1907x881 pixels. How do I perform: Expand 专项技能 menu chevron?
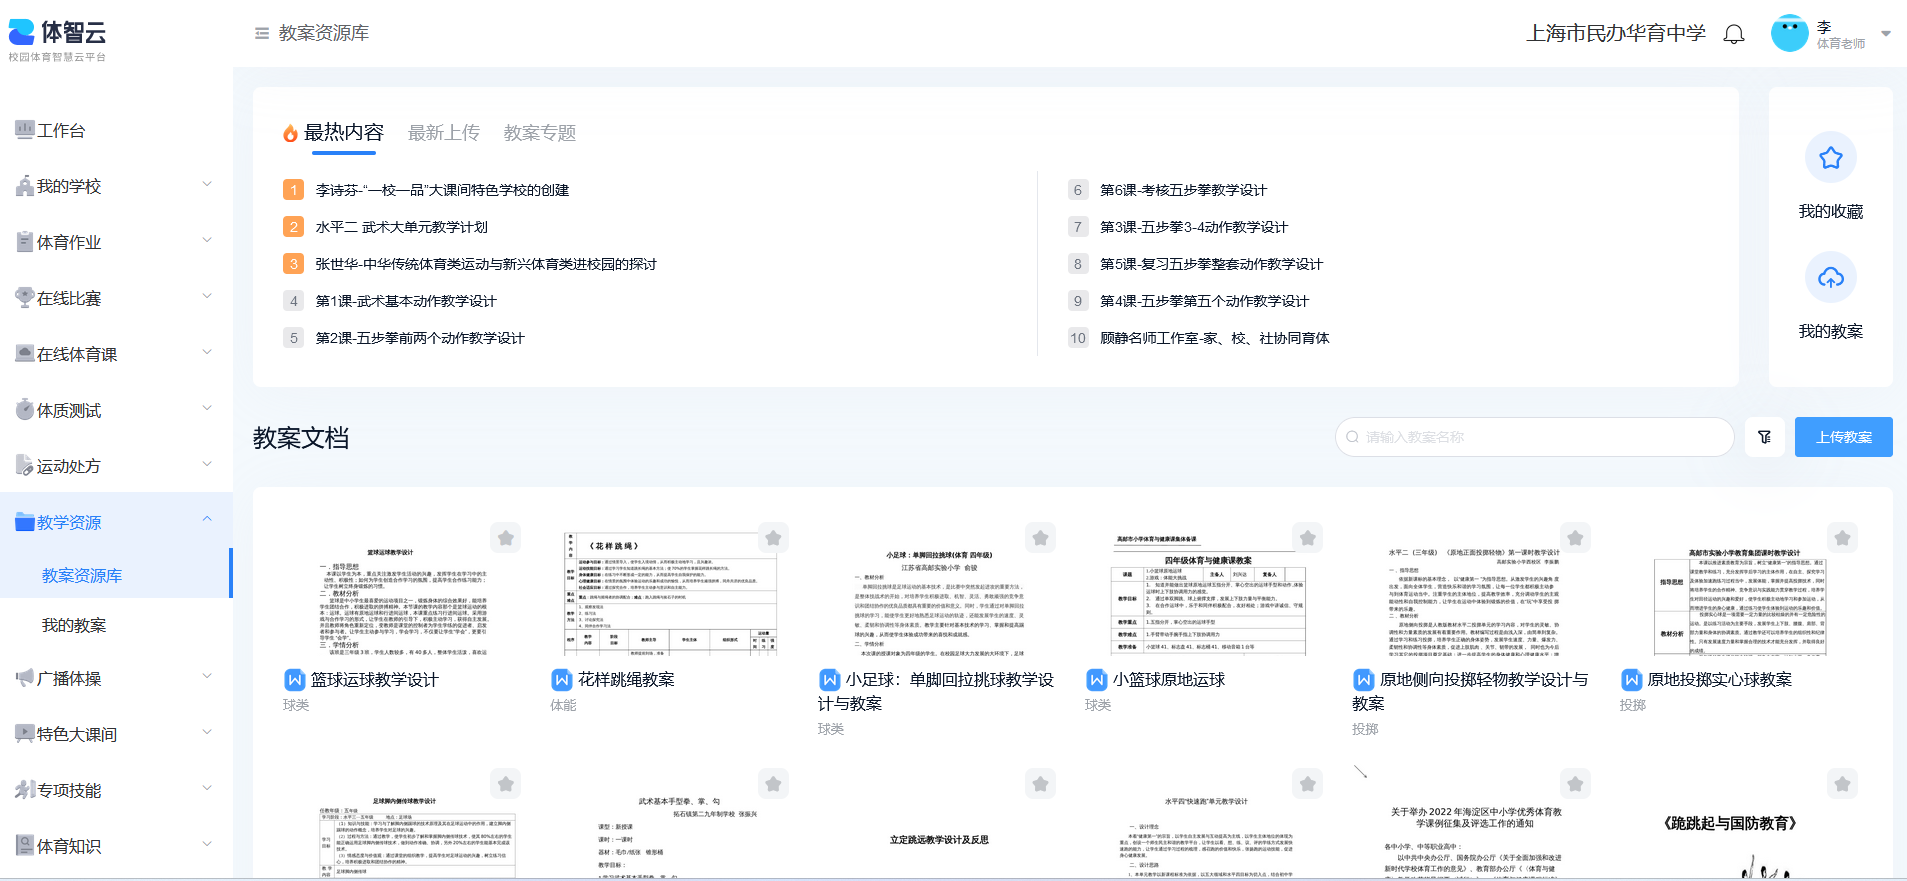point(207,788)
